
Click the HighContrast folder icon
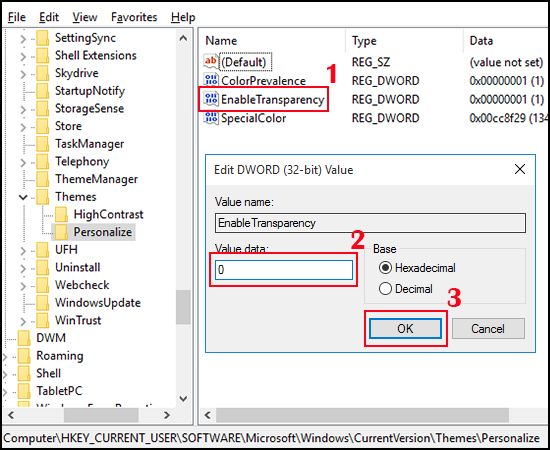(x=61, y=214)
